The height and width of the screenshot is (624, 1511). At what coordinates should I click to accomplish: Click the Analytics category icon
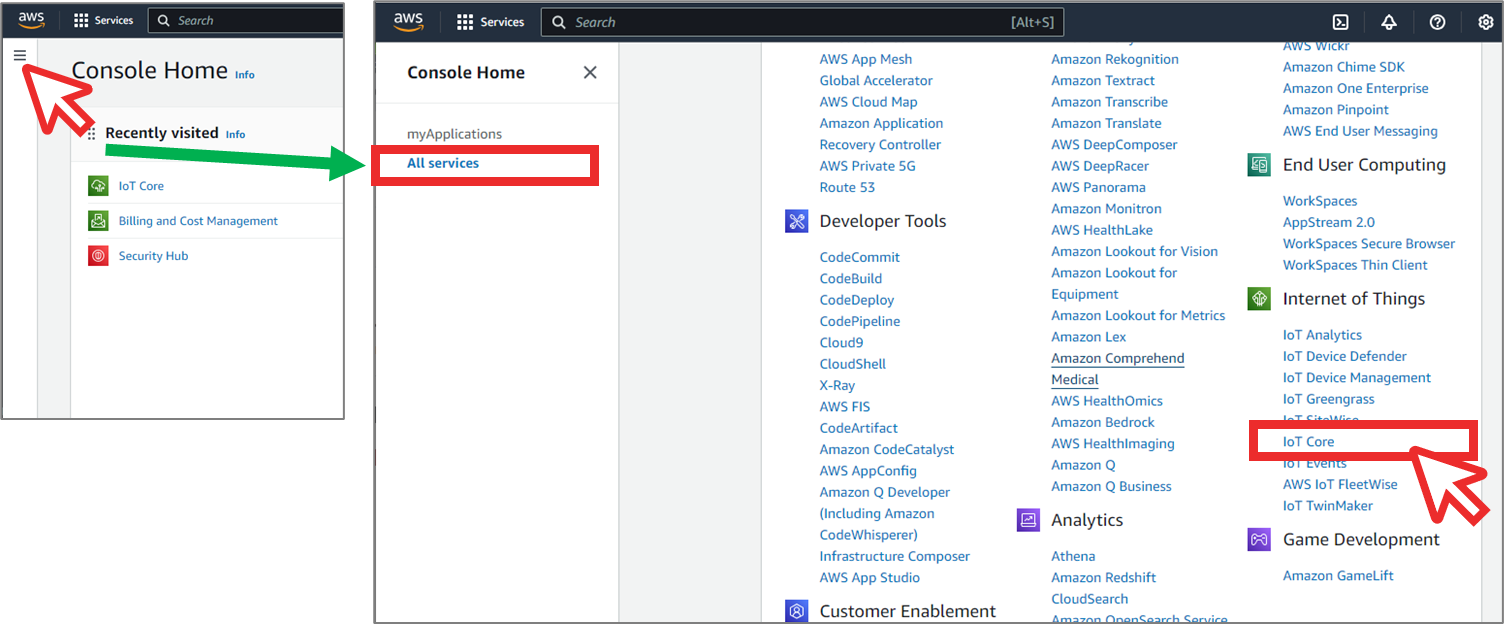[x=1028, y=520]
